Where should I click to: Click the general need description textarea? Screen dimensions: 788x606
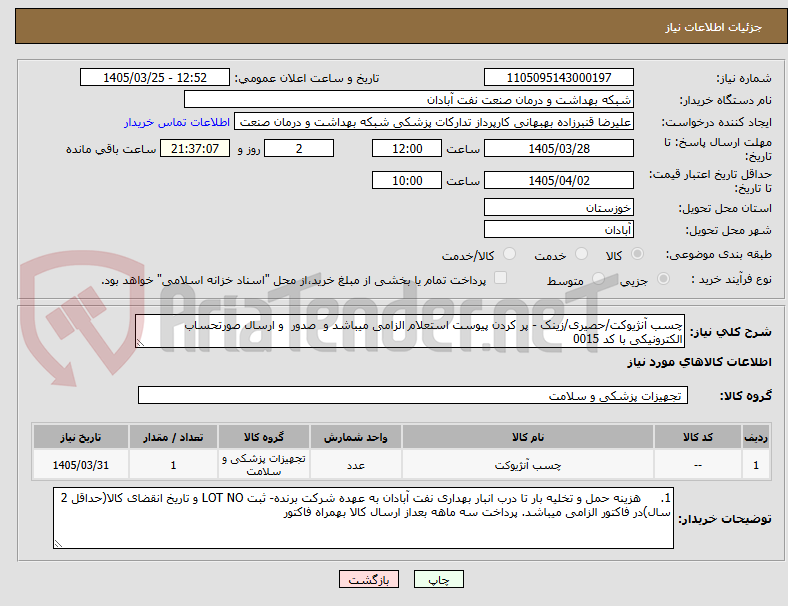point(410,332)
